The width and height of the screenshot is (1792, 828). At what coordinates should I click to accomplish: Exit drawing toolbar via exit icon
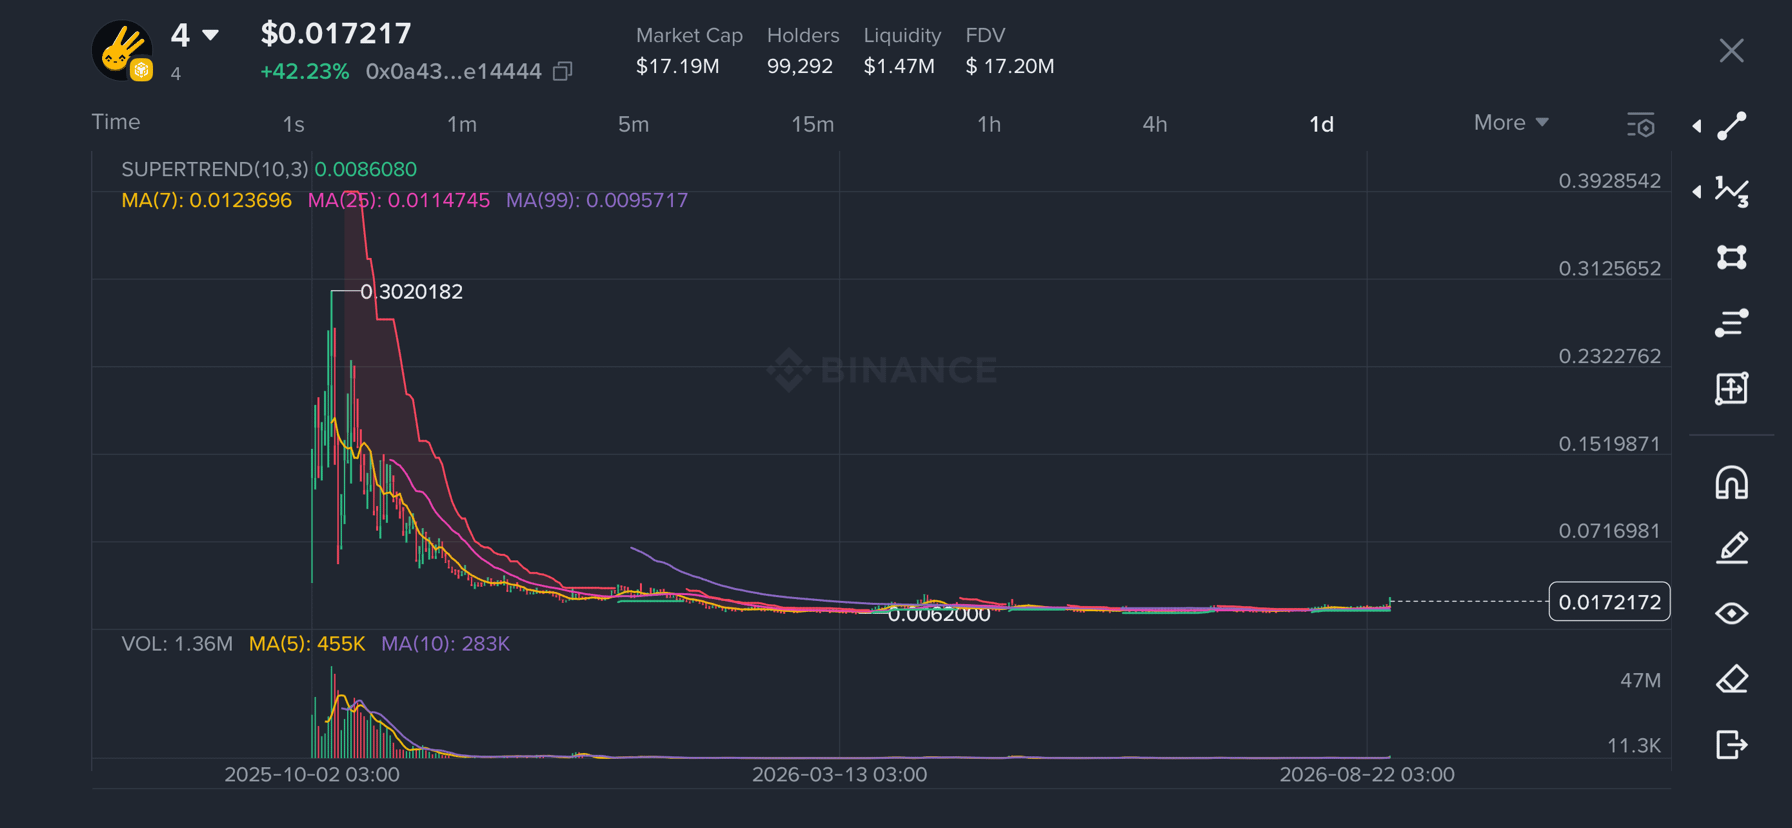pos(1732,745)
